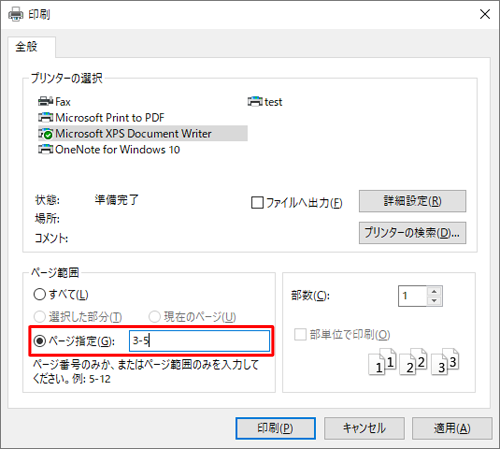Click the printer icon in the title bar

[x=16, y=14]
